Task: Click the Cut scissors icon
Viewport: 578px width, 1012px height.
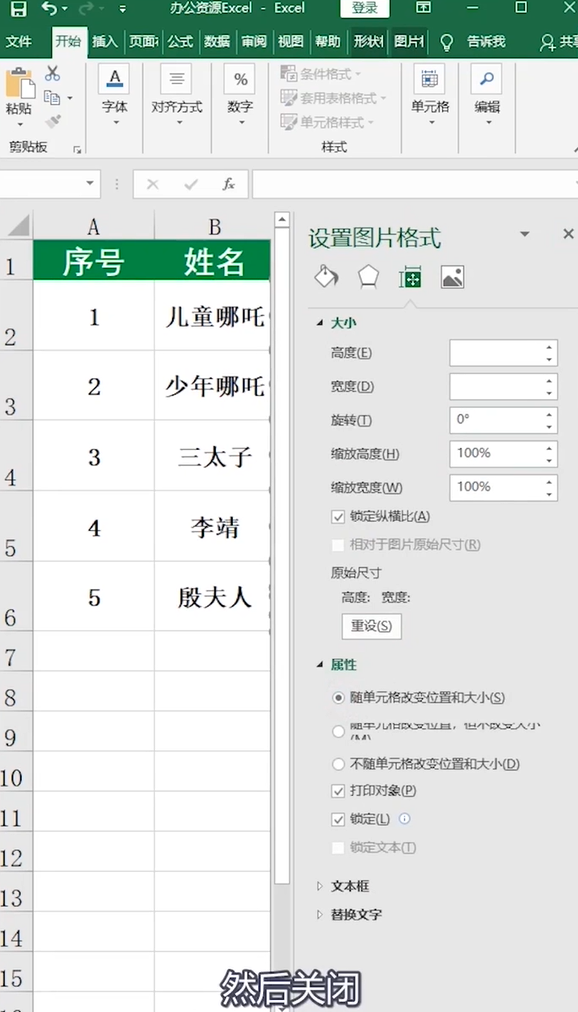Action: [52, 74]
